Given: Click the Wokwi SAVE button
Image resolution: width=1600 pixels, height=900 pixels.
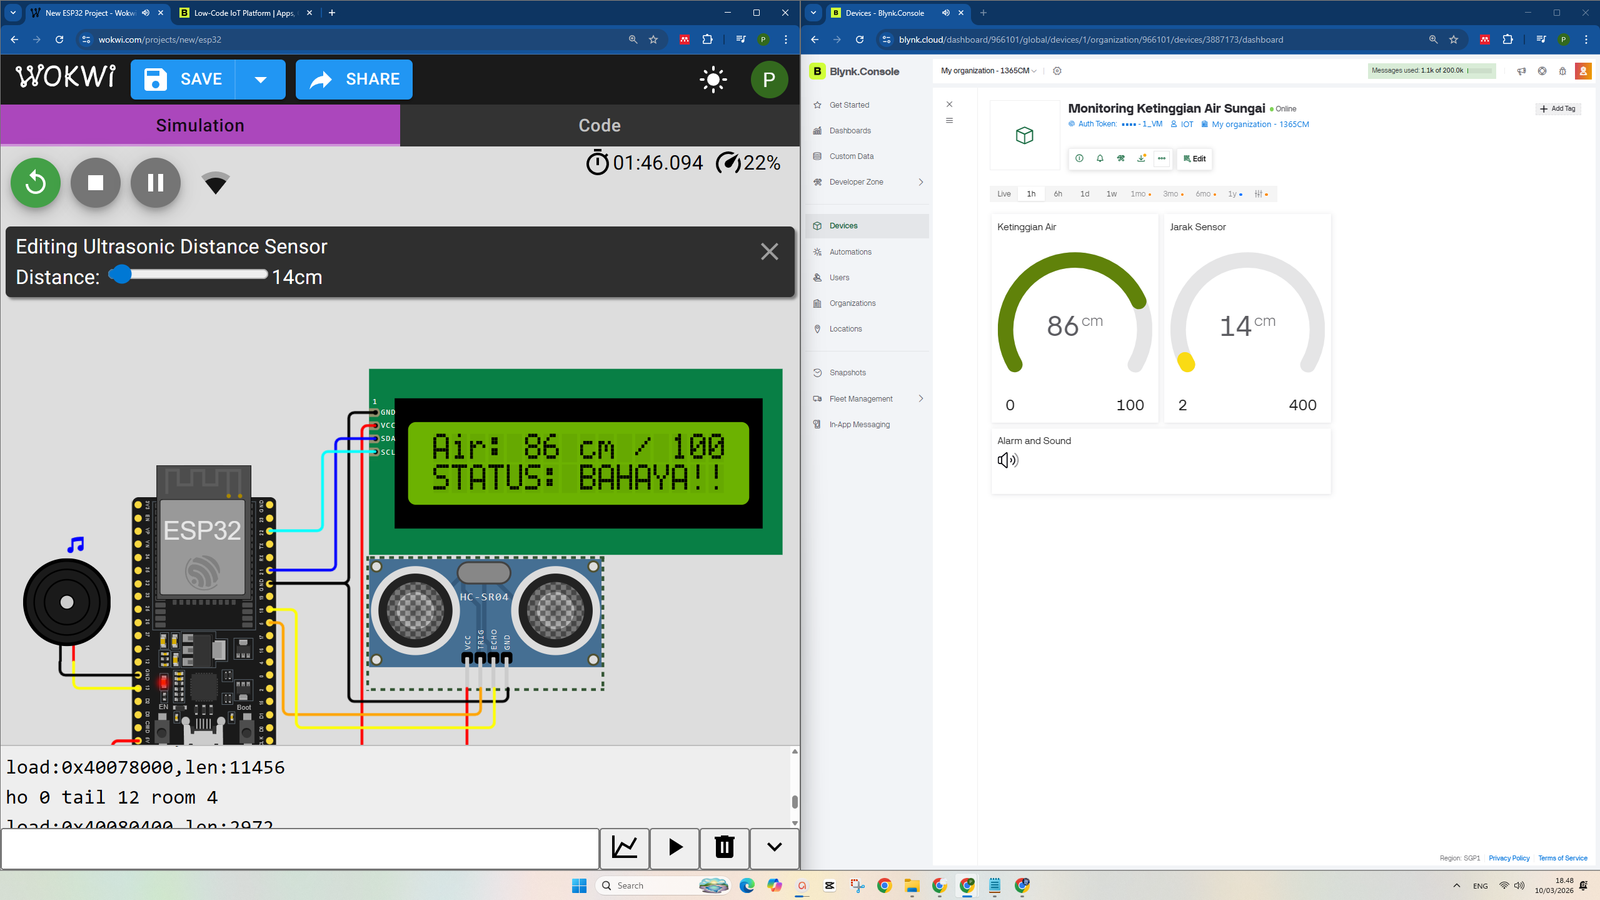Looking at the screenshot, I should click(183, 79).
